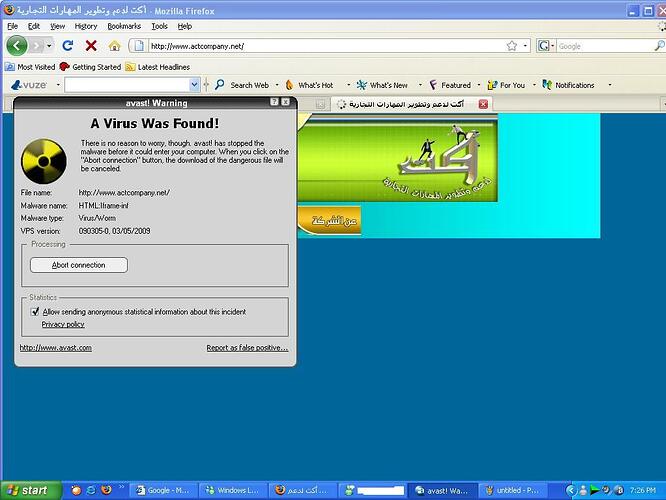Click the Firefox back navigation arrow
The width and height of the screenshot is (666, 500).
point(18,46)
